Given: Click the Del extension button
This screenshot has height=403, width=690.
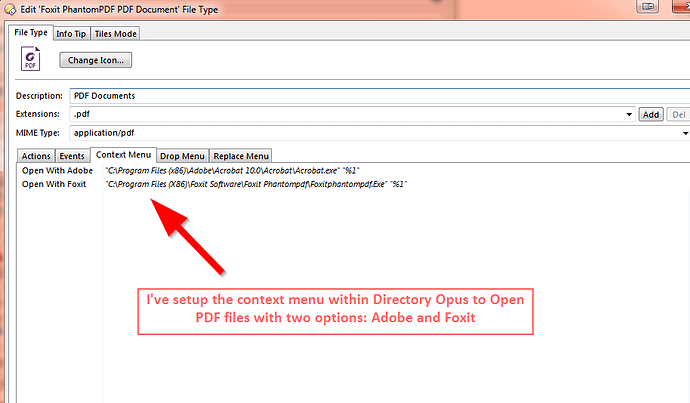Looking at the screenshot, I should coord(678,114).
